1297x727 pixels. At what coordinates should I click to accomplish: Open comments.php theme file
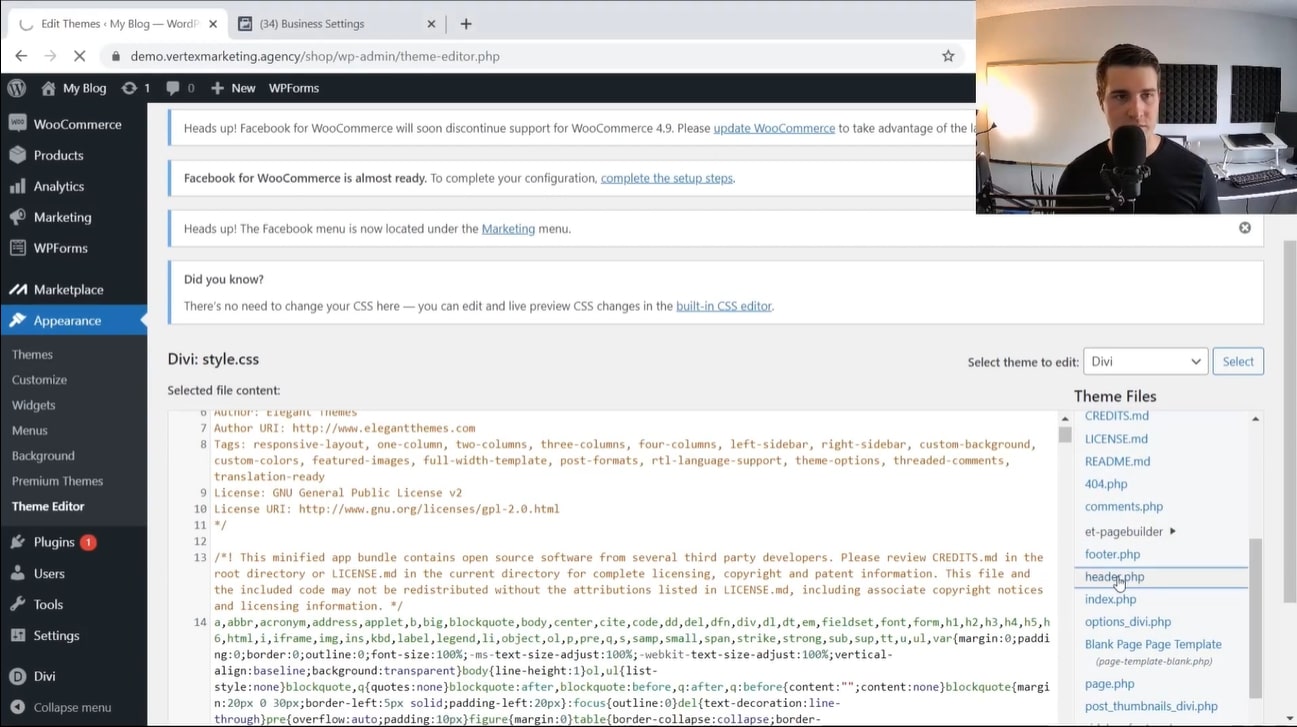pos(1124,506)
